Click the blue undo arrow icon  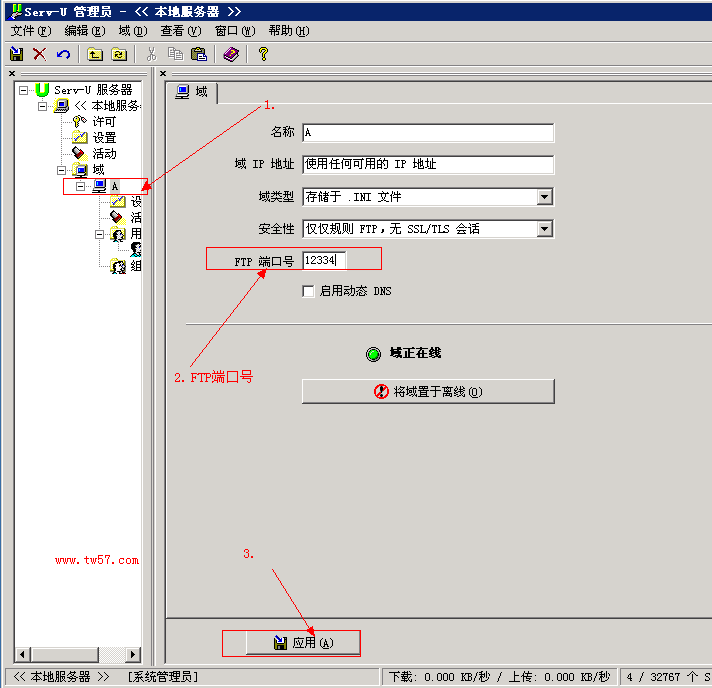click(x=64, y=54)
